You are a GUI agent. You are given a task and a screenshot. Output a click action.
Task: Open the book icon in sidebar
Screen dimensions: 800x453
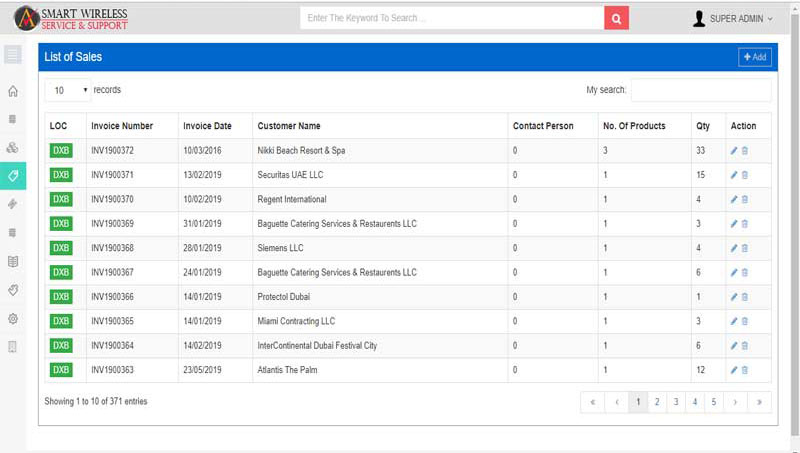(x=13, y=262)
